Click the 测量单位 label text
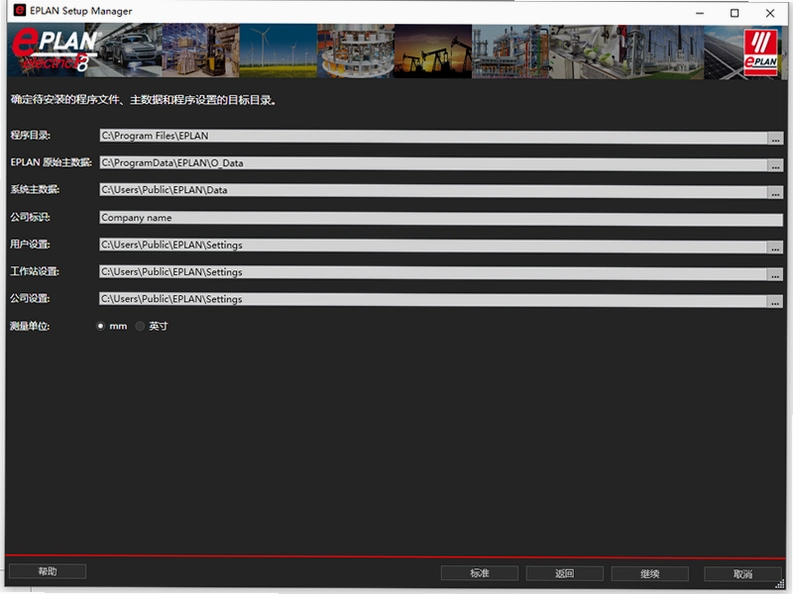Viewport: 793px width, 594px height. click(x=30, y=326)
